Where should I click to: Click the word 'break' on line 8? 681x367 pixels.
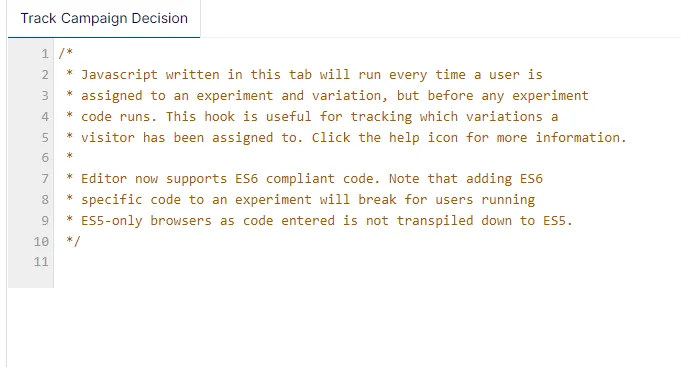pyautogui.click(x=377, y=200)
